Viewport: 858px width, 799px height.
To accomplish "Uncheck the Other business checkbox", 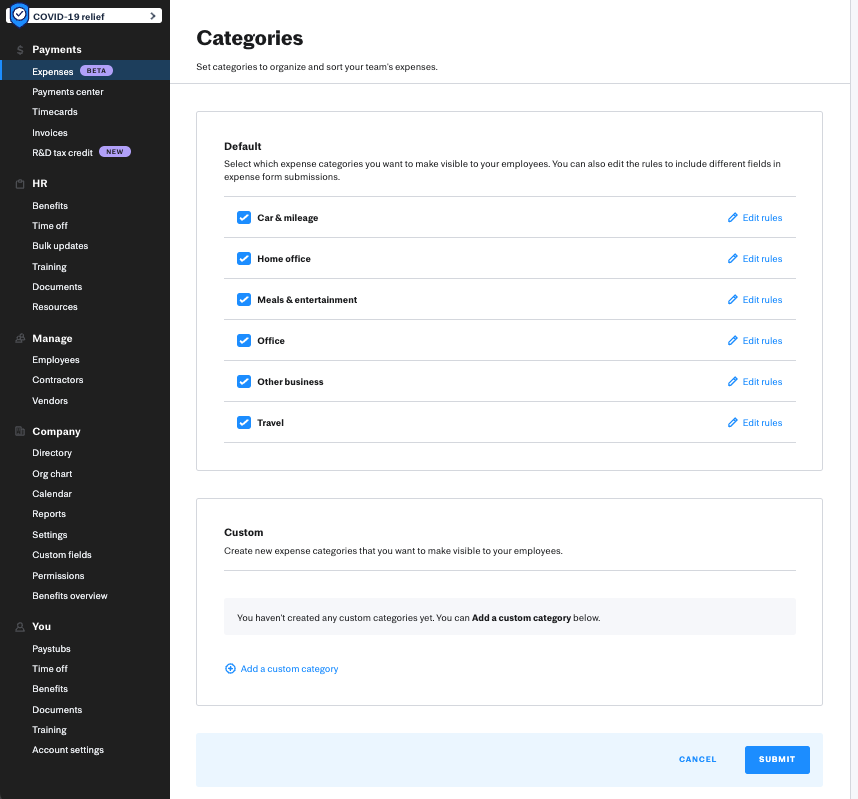I will 243,382.
